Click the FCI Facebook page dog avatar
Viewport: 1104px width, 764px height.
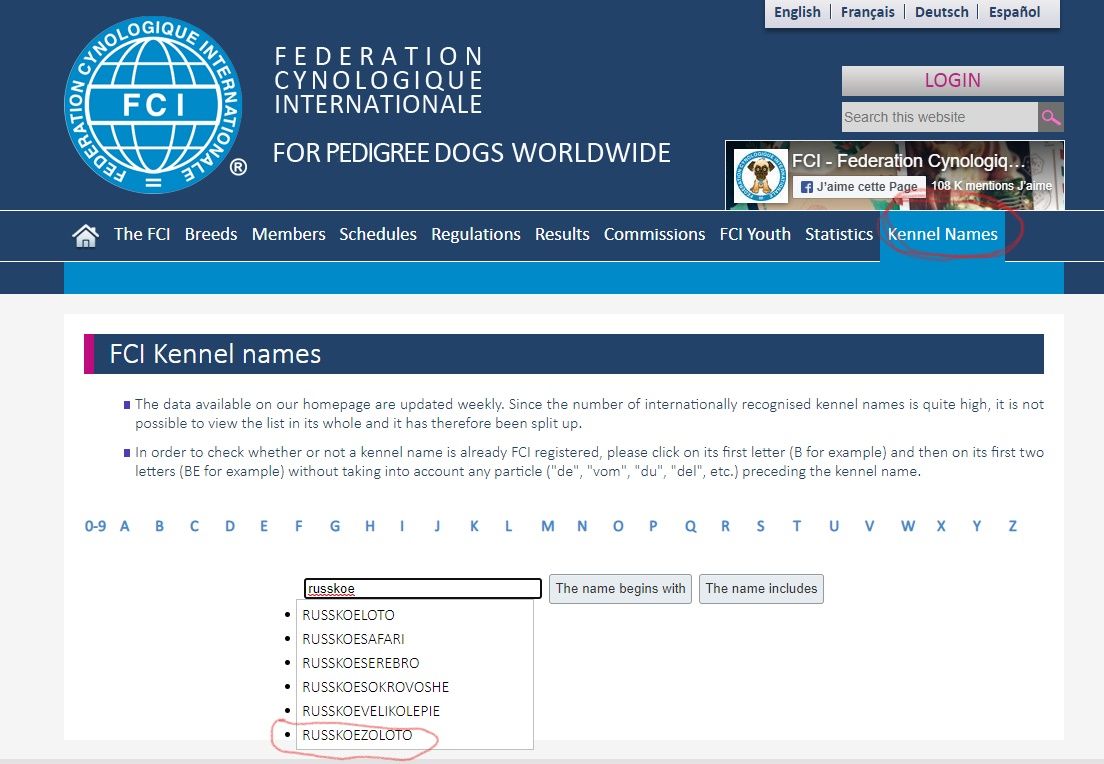(760, 175)
